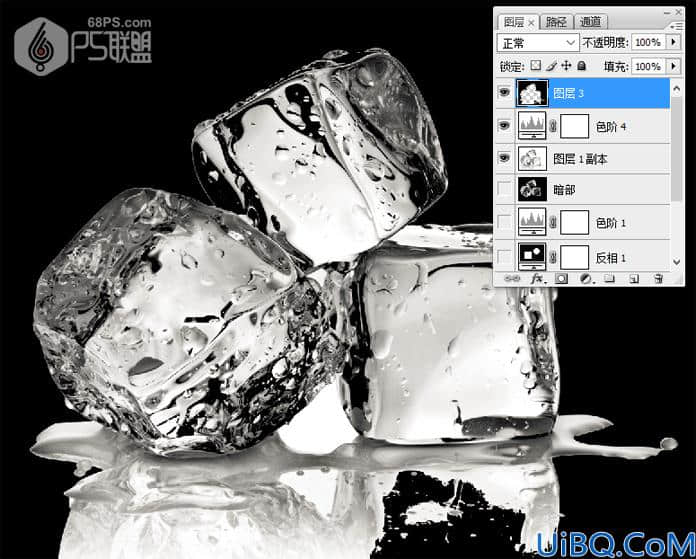Screen dimensions: 696x559
Task: Click the 色阶 4 levels histogram icon
Action: (x=532, y=126)
